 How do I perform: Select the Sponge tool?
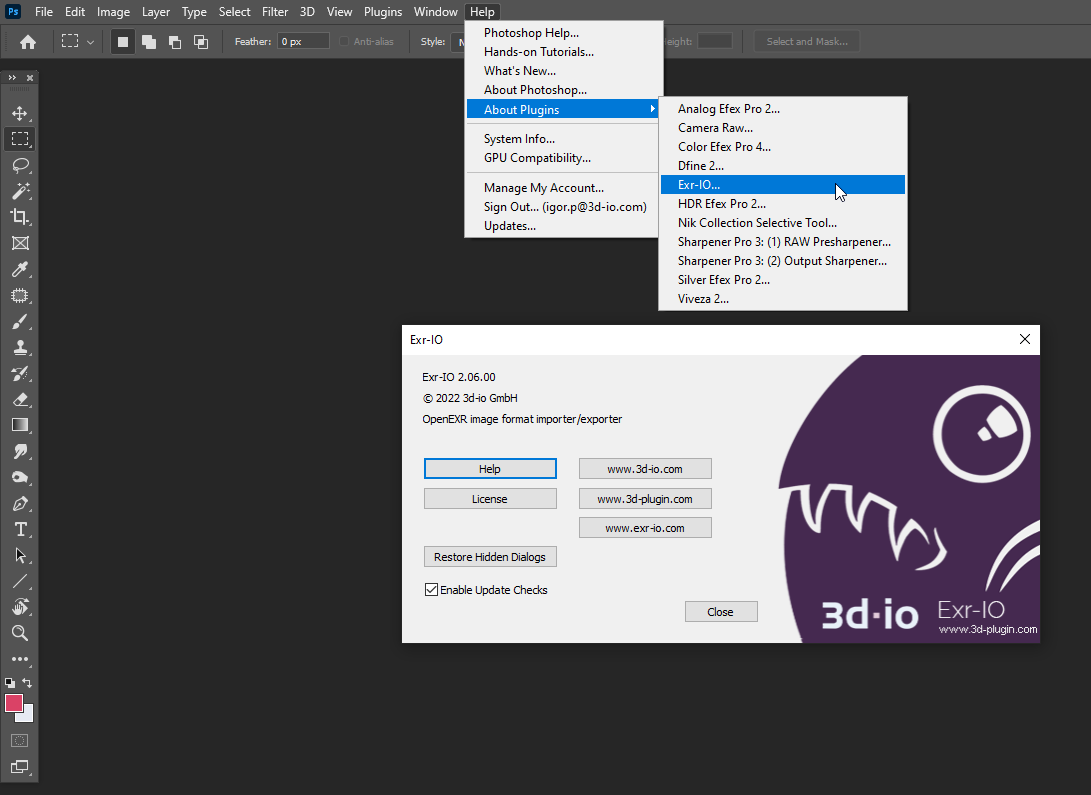click(19, 477)
